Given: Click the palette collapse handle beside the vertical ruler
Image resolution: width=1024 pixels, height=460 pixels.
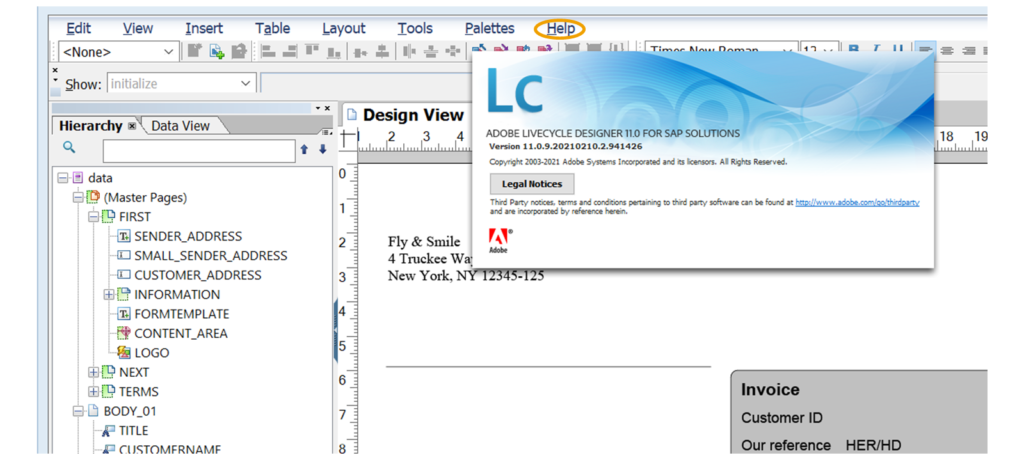Looking at the screenshot, I should click(336, 331).
